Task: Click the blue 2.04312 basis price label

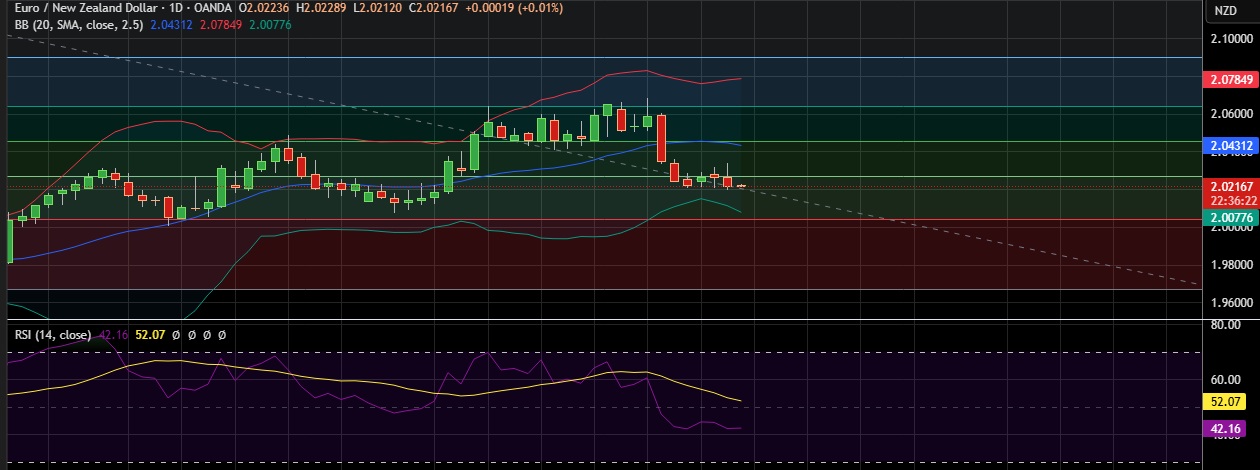Action: click(x=1231, y=146)
